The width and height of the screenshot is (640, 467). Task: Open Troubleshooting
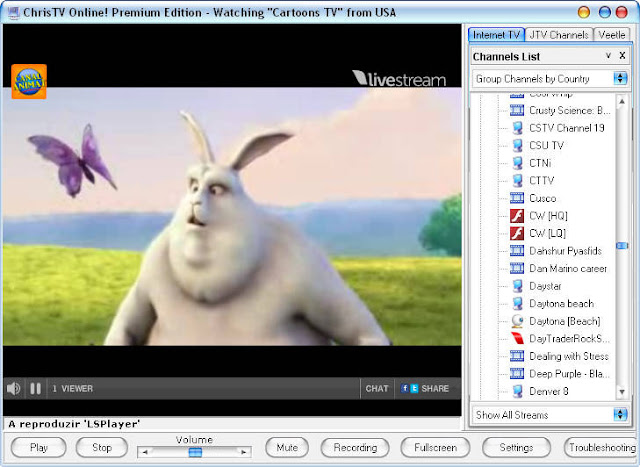[x=601, y=447]
